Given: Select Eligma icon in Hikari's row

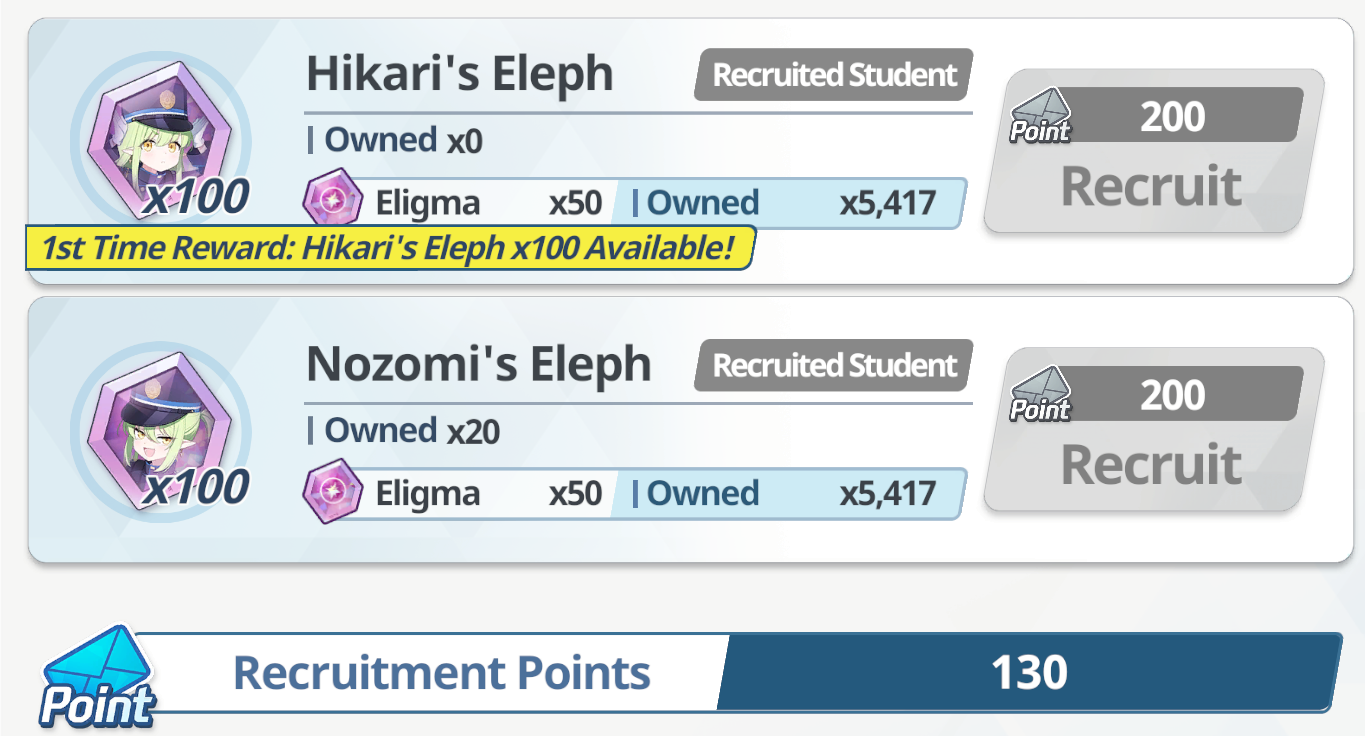Looking at the screenshot, I should coord(332,202).
